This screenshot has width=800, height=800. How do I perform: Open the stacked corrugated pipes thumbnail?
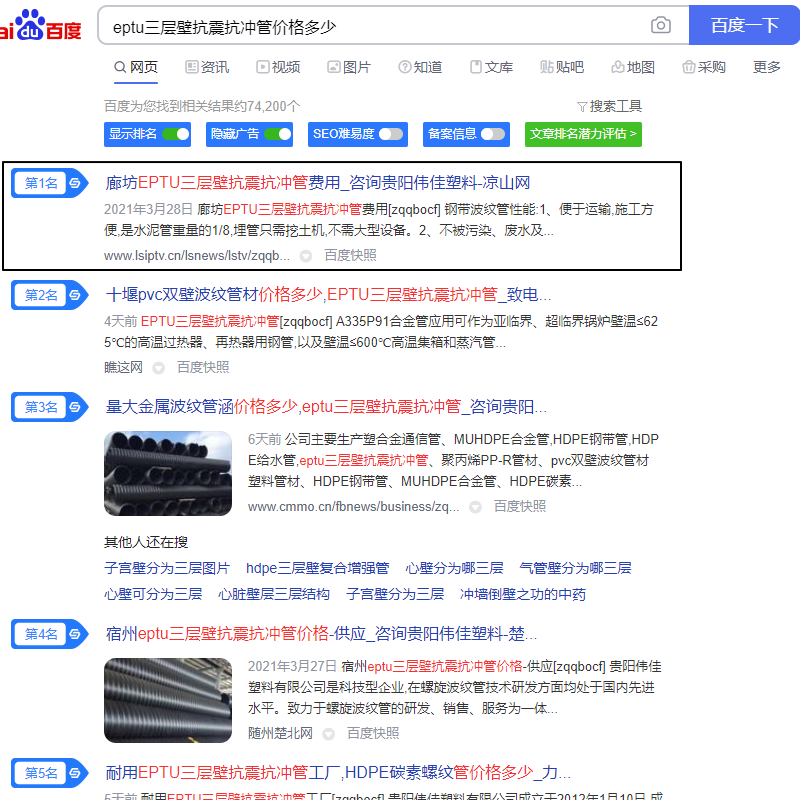coord(168,473)
